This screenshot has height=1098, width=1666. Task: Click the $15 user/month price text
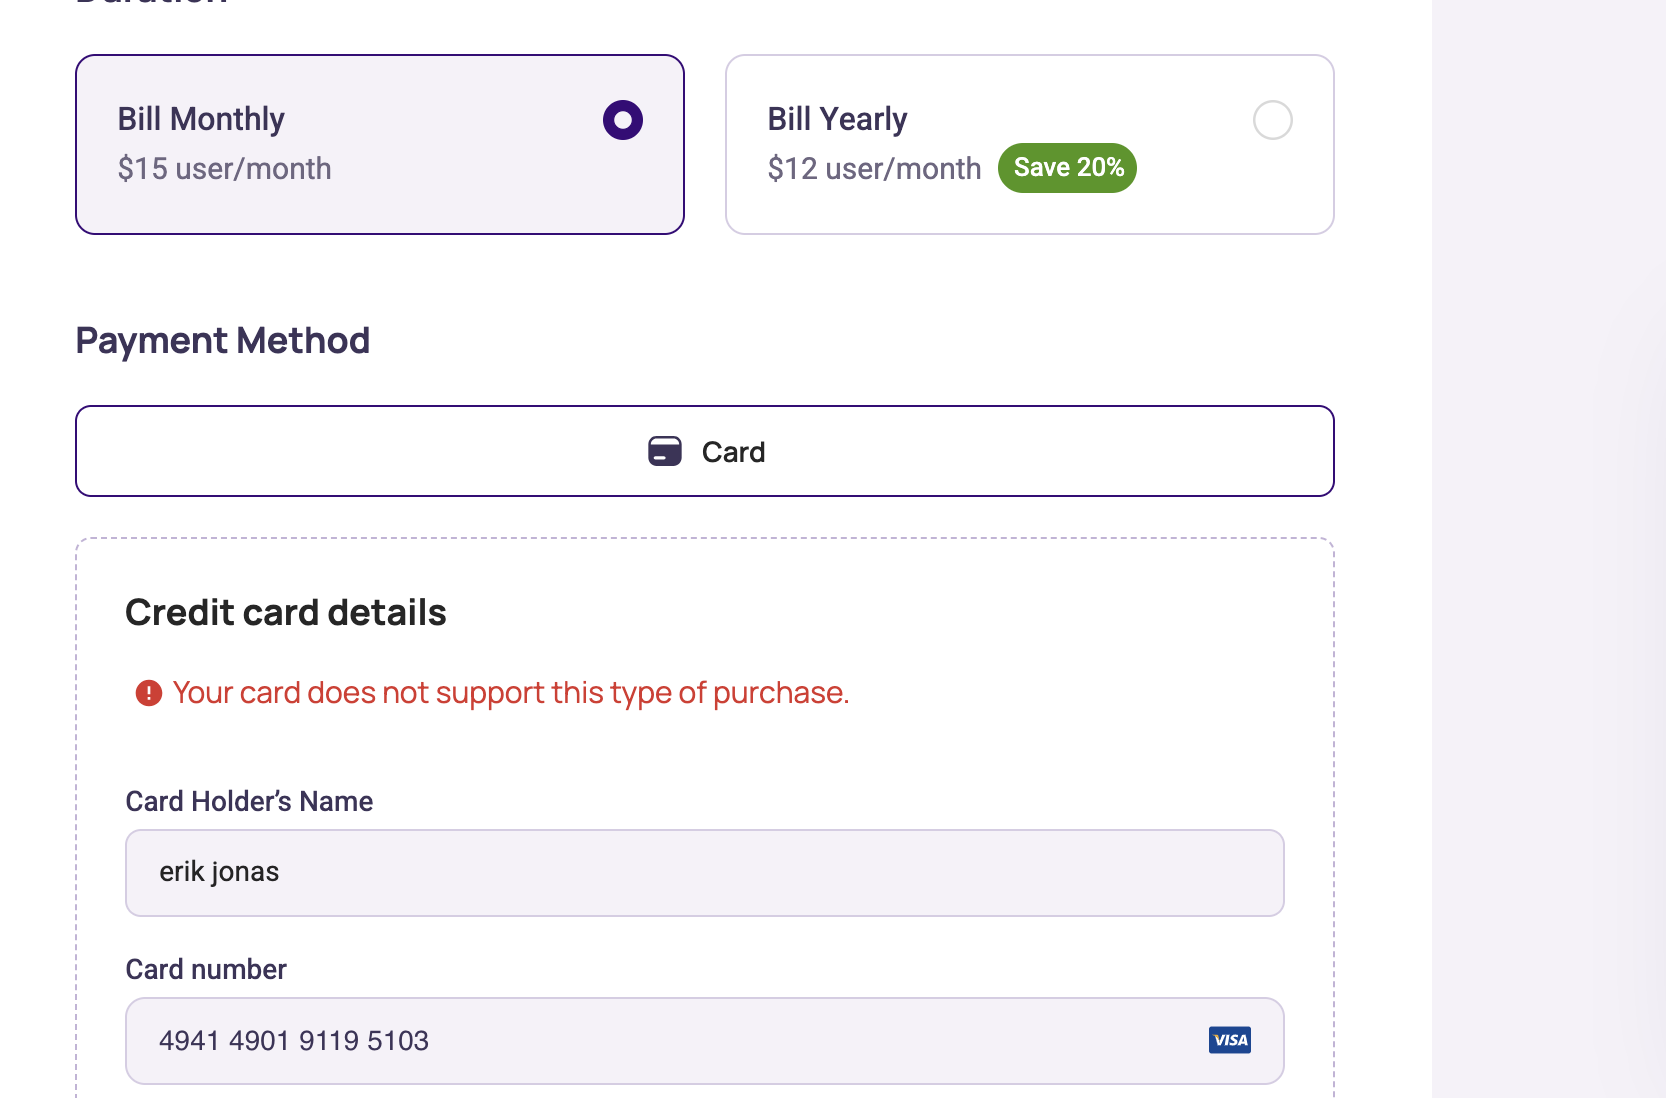(224, 169)
